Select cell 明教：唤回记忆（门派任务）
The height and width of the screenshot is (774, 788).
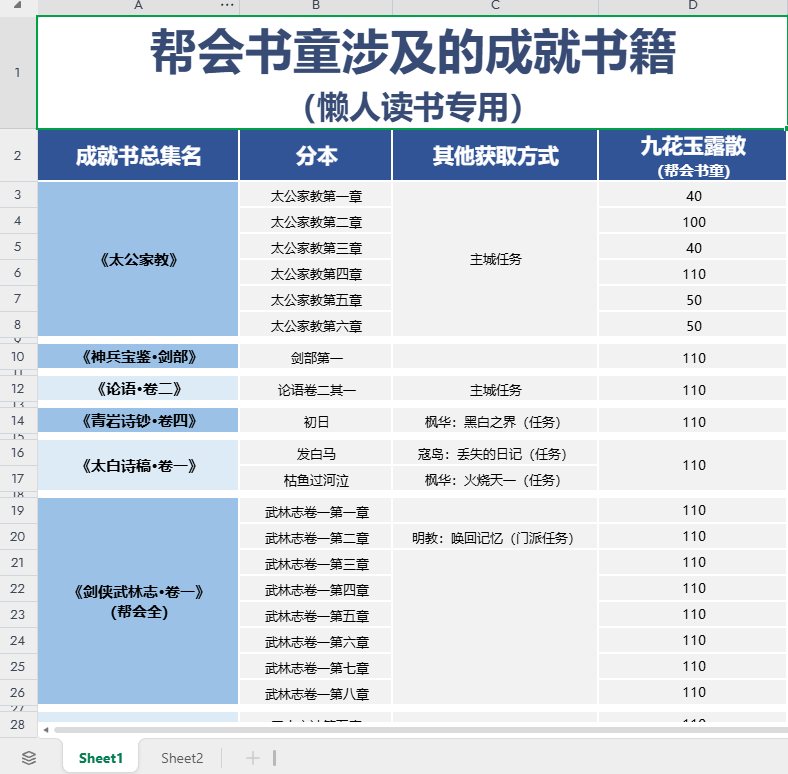tap(495, 537)
